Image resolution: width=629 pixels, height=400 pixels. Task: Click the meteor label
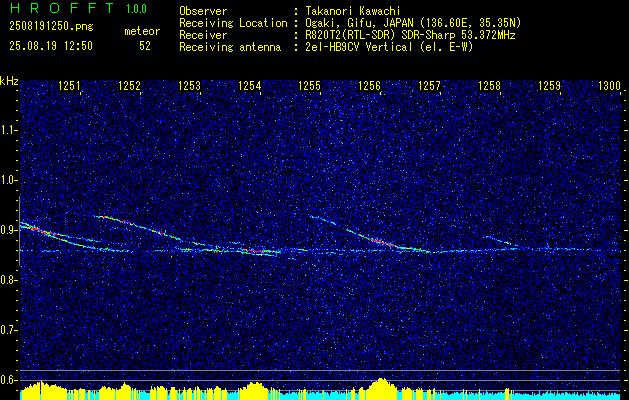click(142, 31)
